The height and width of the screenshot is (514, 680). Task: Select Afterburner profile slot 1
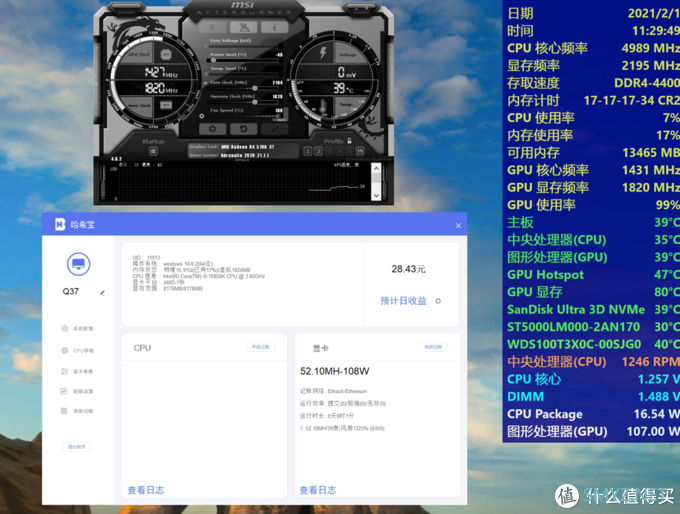307,151
